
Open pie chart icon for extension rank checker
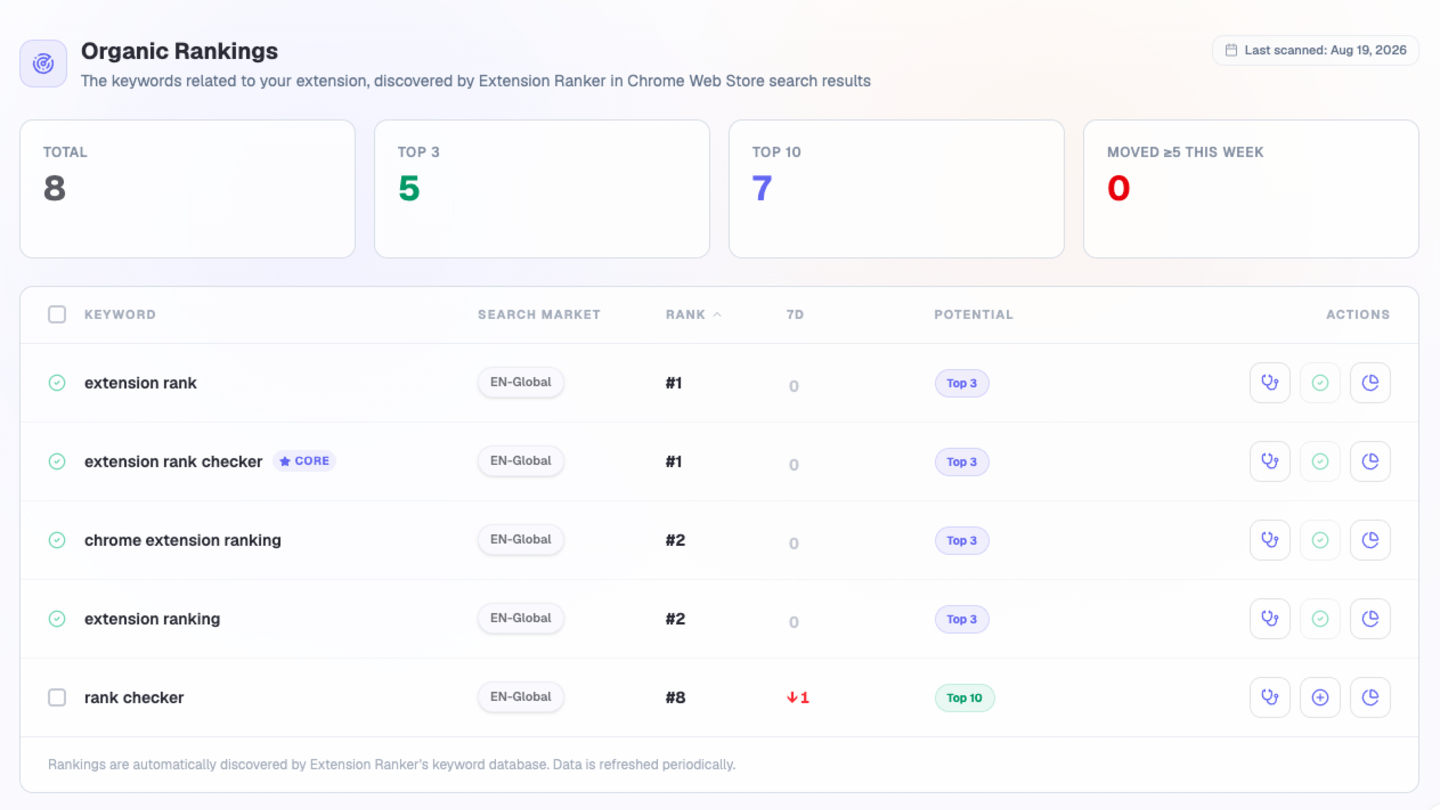[1370, 462]
